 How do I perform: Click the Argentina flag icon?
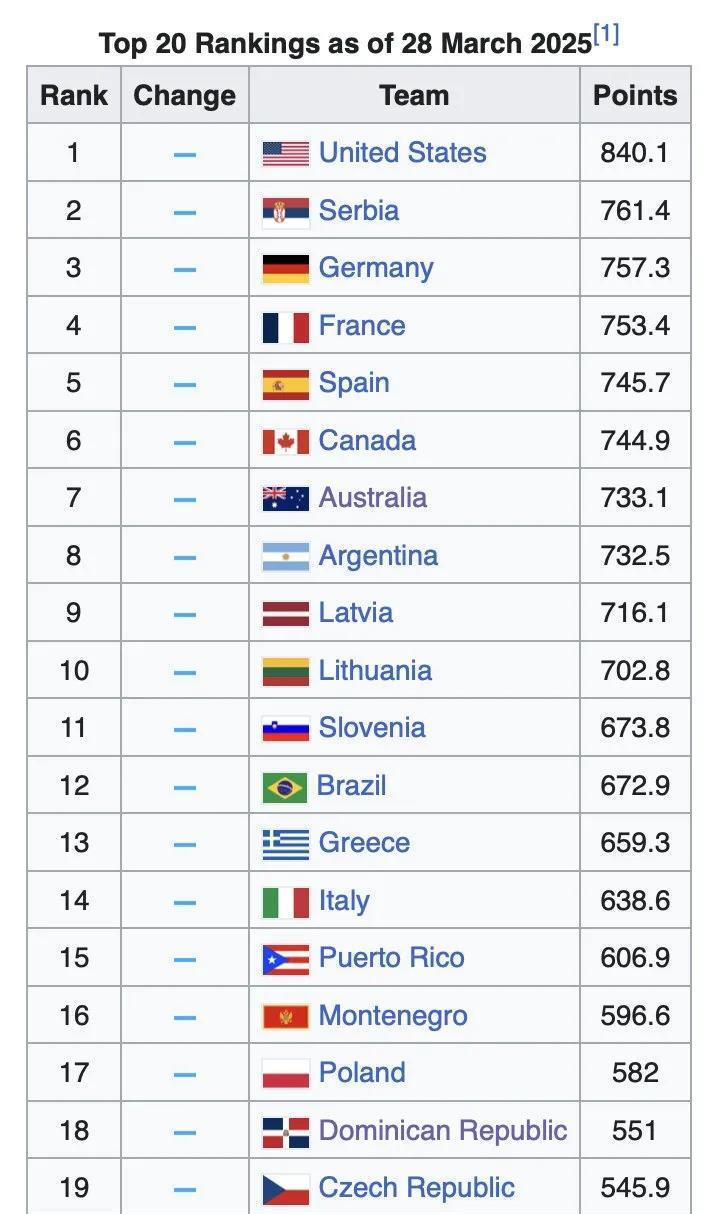tap(285, 556)
